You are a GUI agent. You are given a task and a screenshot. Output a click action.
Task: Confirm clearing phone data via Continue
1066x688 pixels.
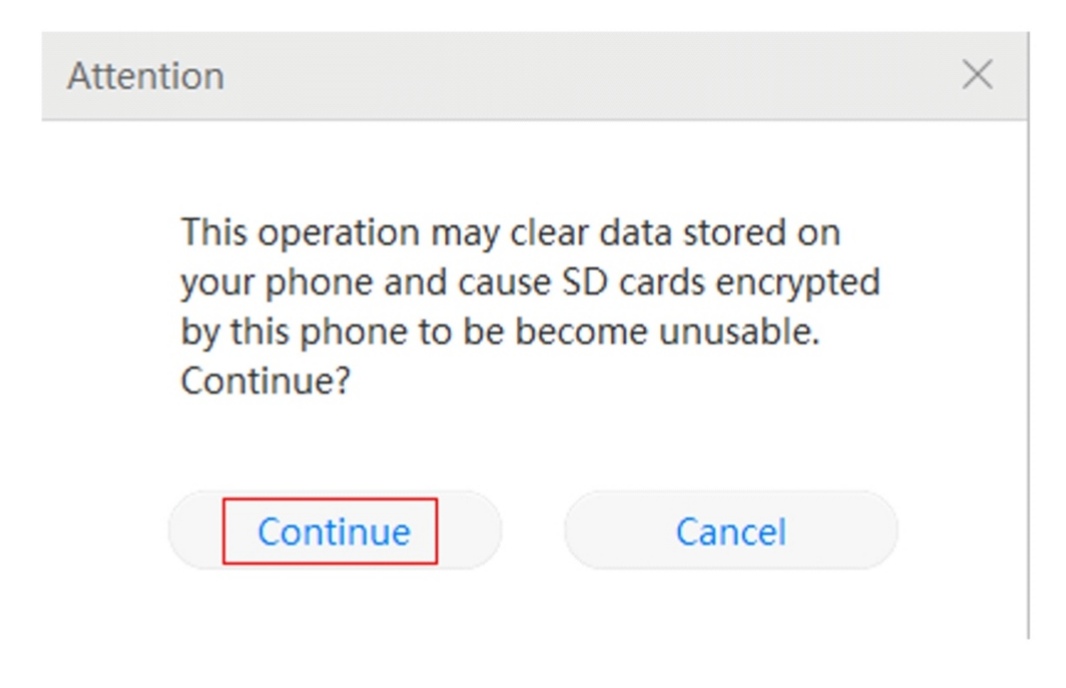tap(333, 532)
